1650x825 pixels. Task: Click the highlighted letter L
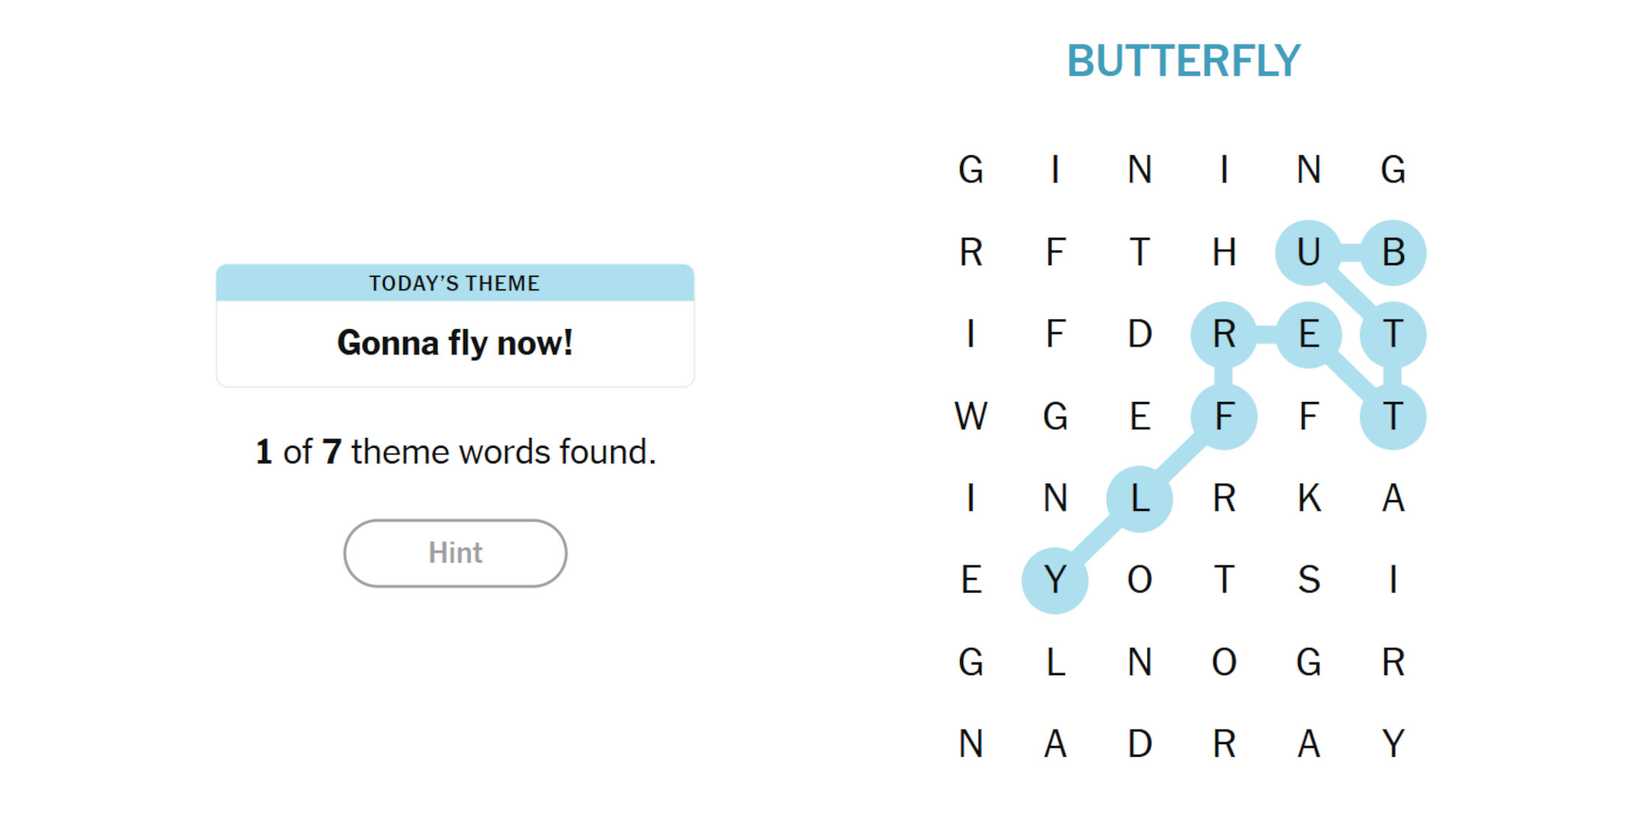[1139, 498]
